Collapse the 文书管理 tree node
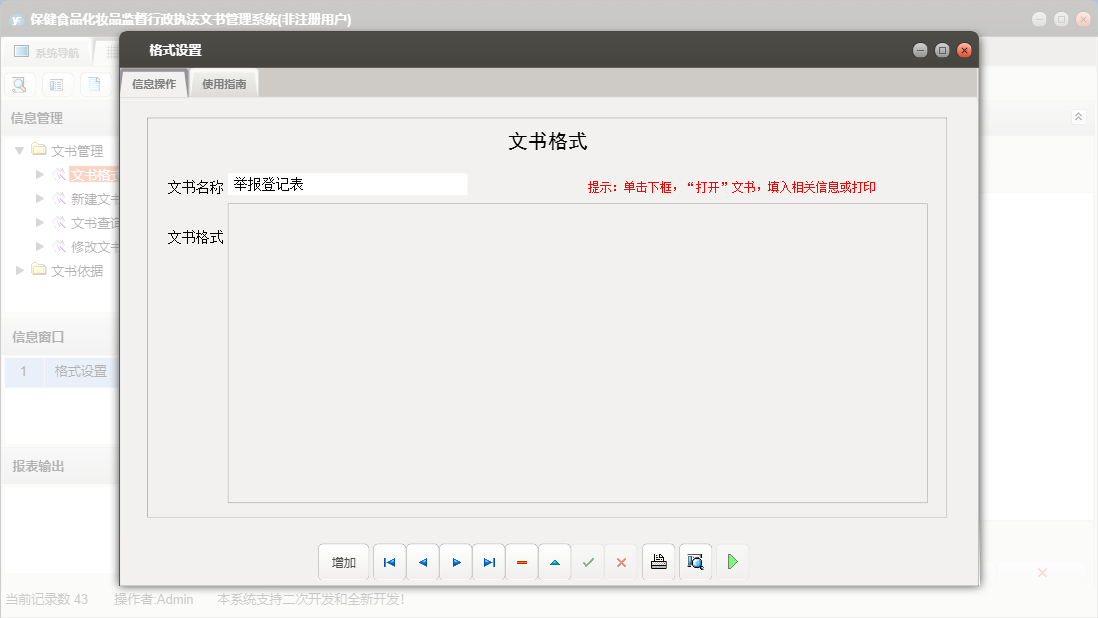The width and height of the screenshot is (1098, 618). tap(19, 151)
